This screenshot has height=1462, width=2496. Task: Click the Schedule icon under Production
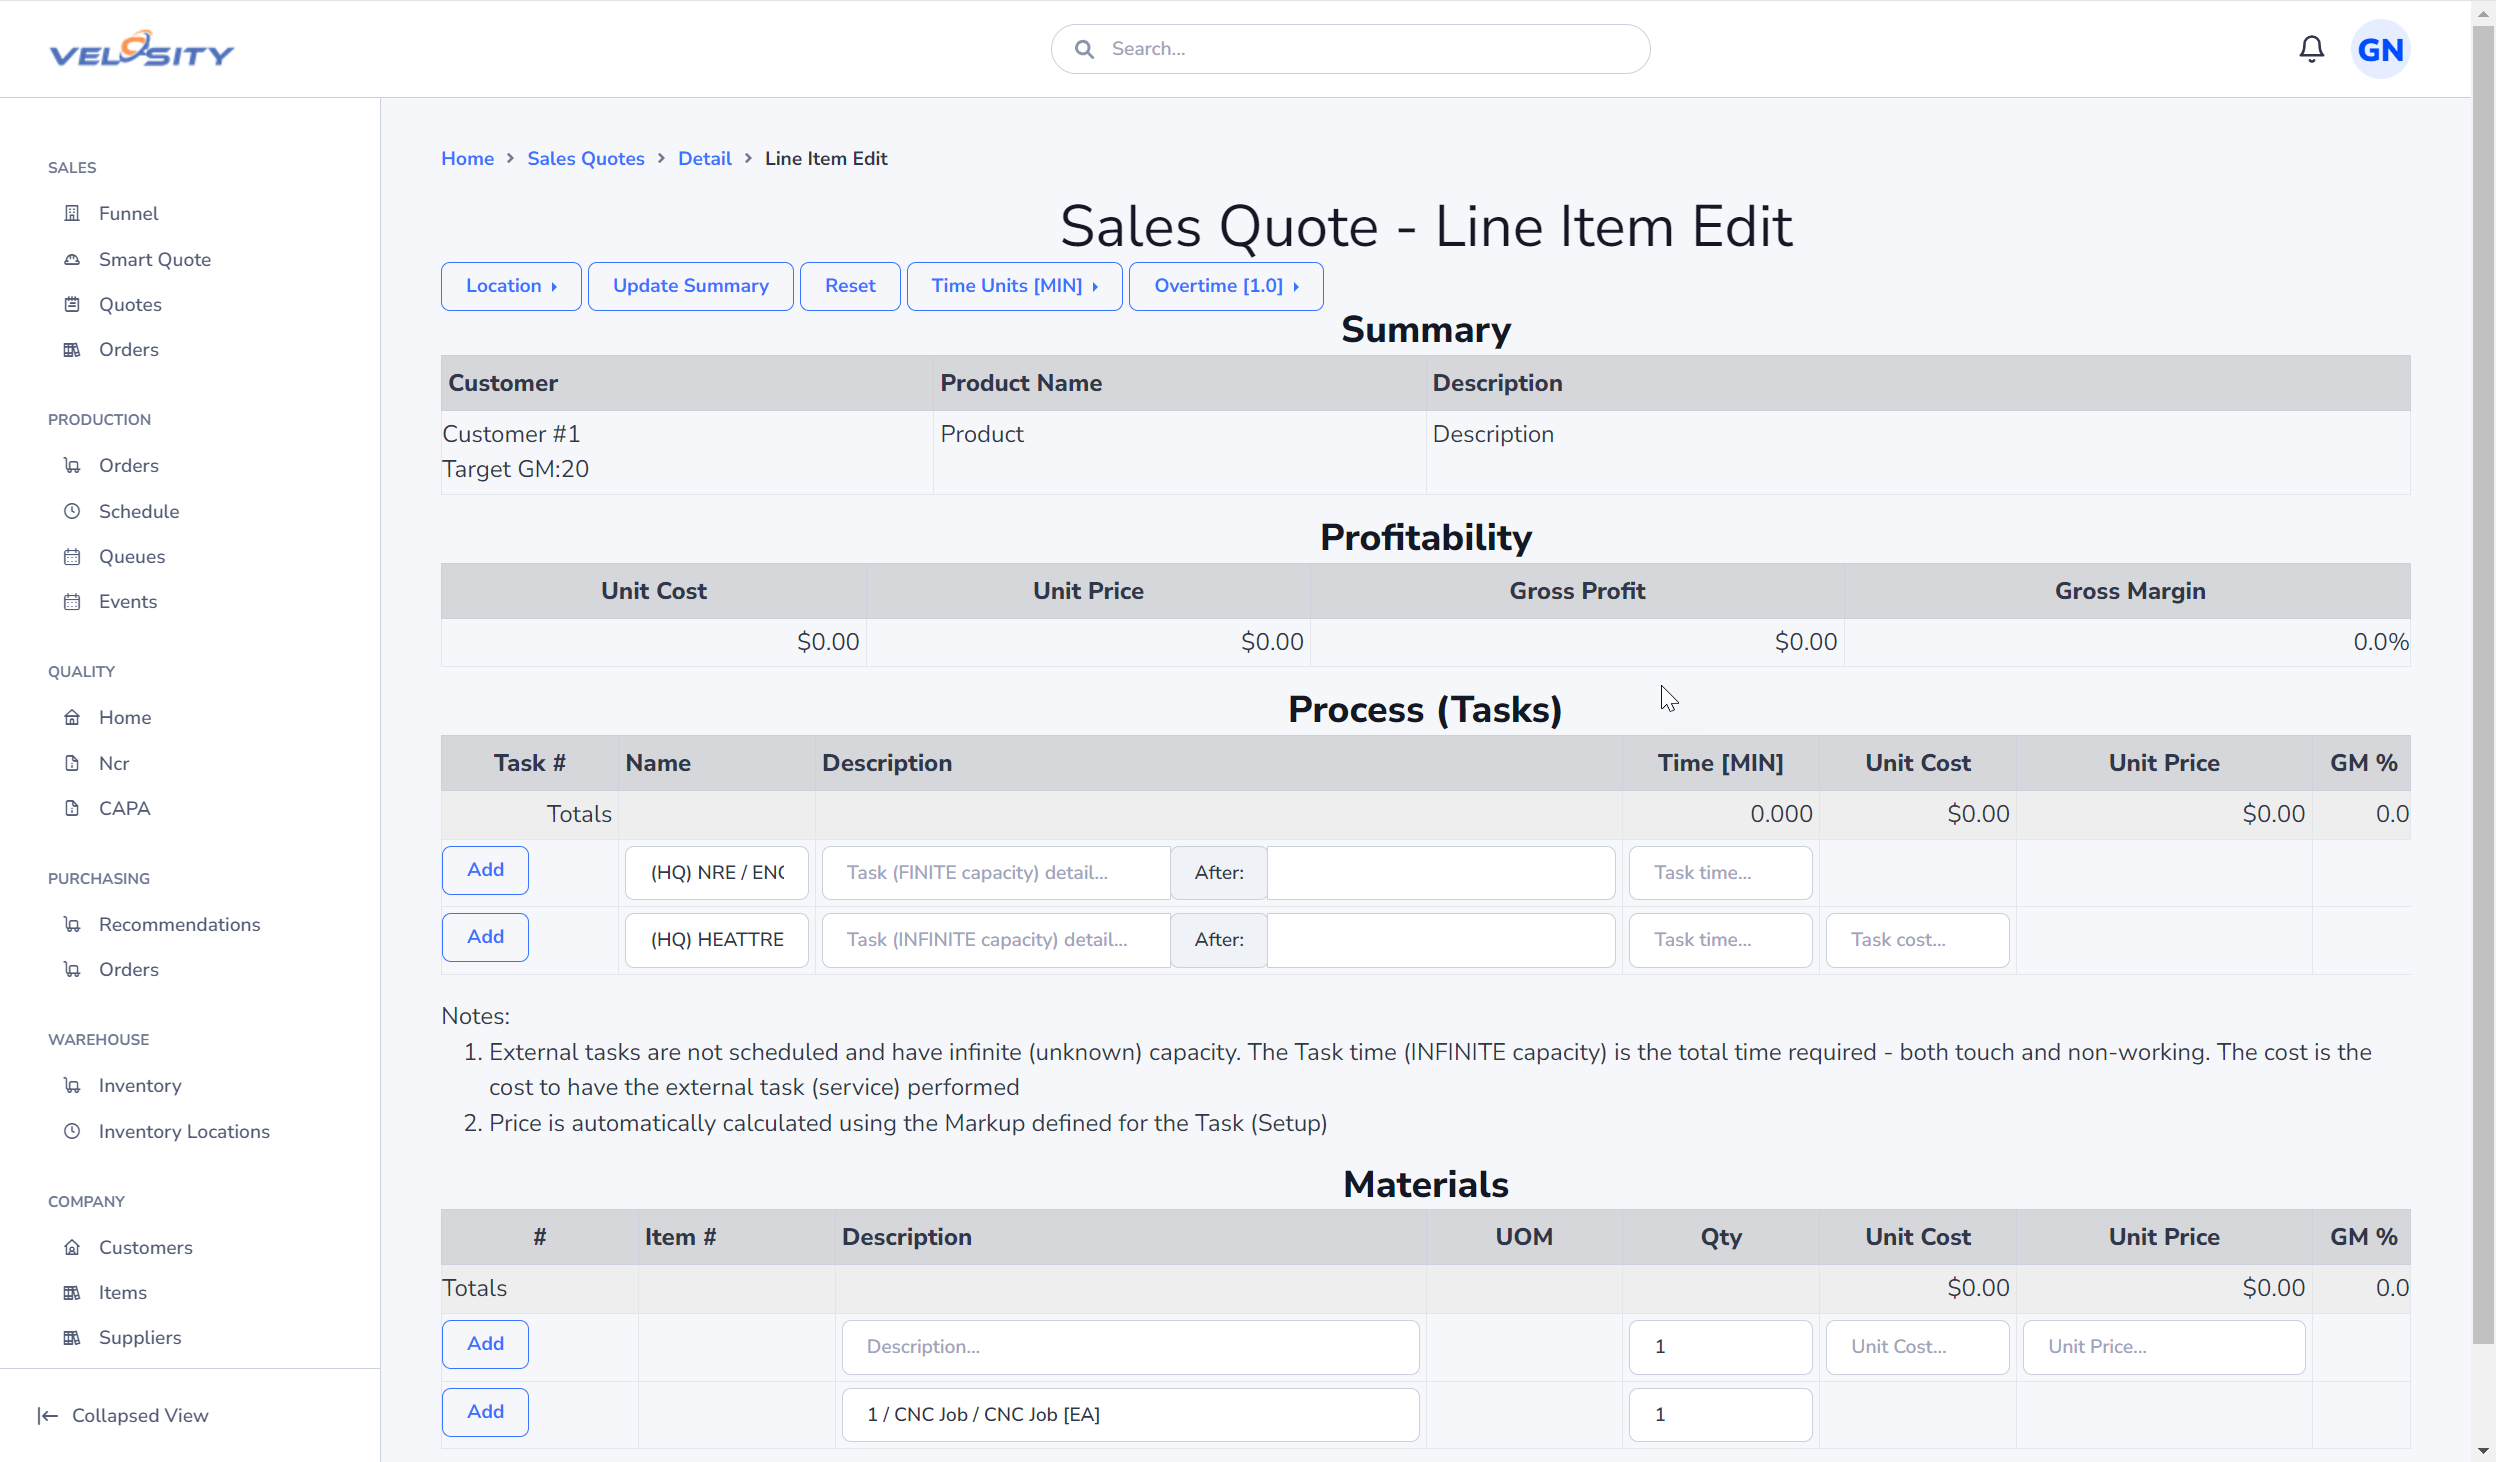[71, 510]
